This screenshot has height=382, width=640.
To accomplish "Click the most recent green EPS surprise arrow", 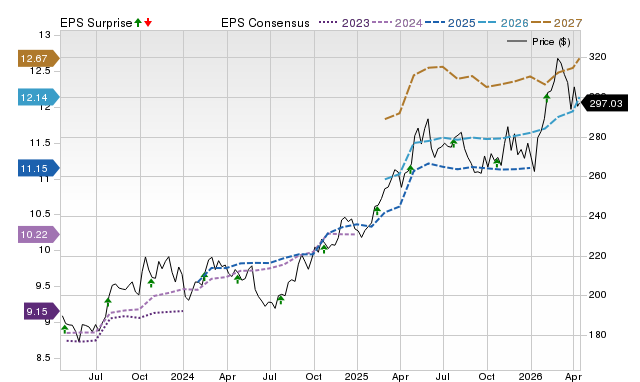I will tap(547, 97).
